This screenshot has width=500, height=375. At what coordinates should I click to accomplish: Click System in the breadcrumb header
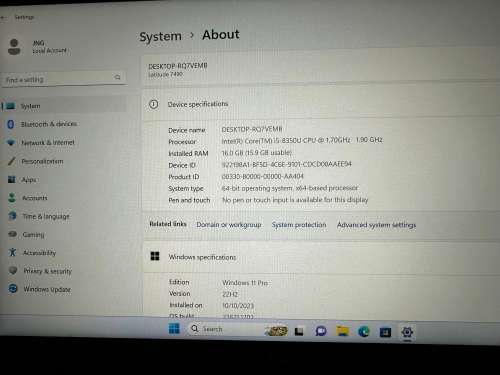click(x=160, y=36)
